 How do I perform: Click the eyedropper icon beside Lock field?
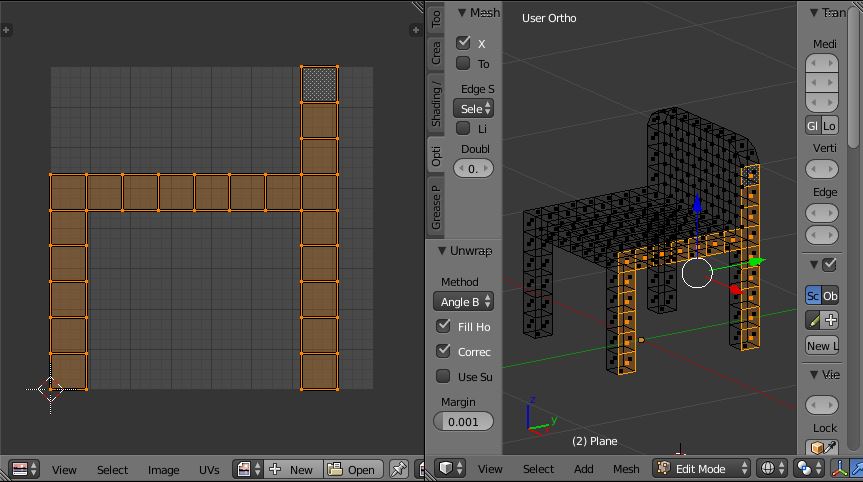[x=831, y=447]
